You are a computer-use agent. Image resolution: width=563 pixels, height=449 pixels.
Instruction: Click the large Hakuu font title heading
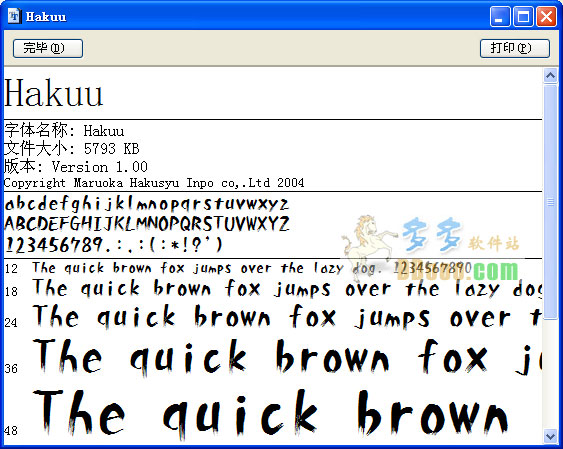pyautogui.click(x=53, y=93)
